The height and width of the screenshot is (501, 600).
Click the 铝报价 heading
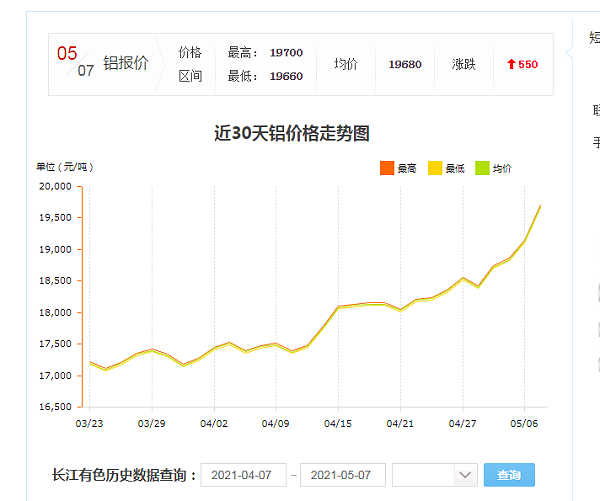click(x=126, y=63)
